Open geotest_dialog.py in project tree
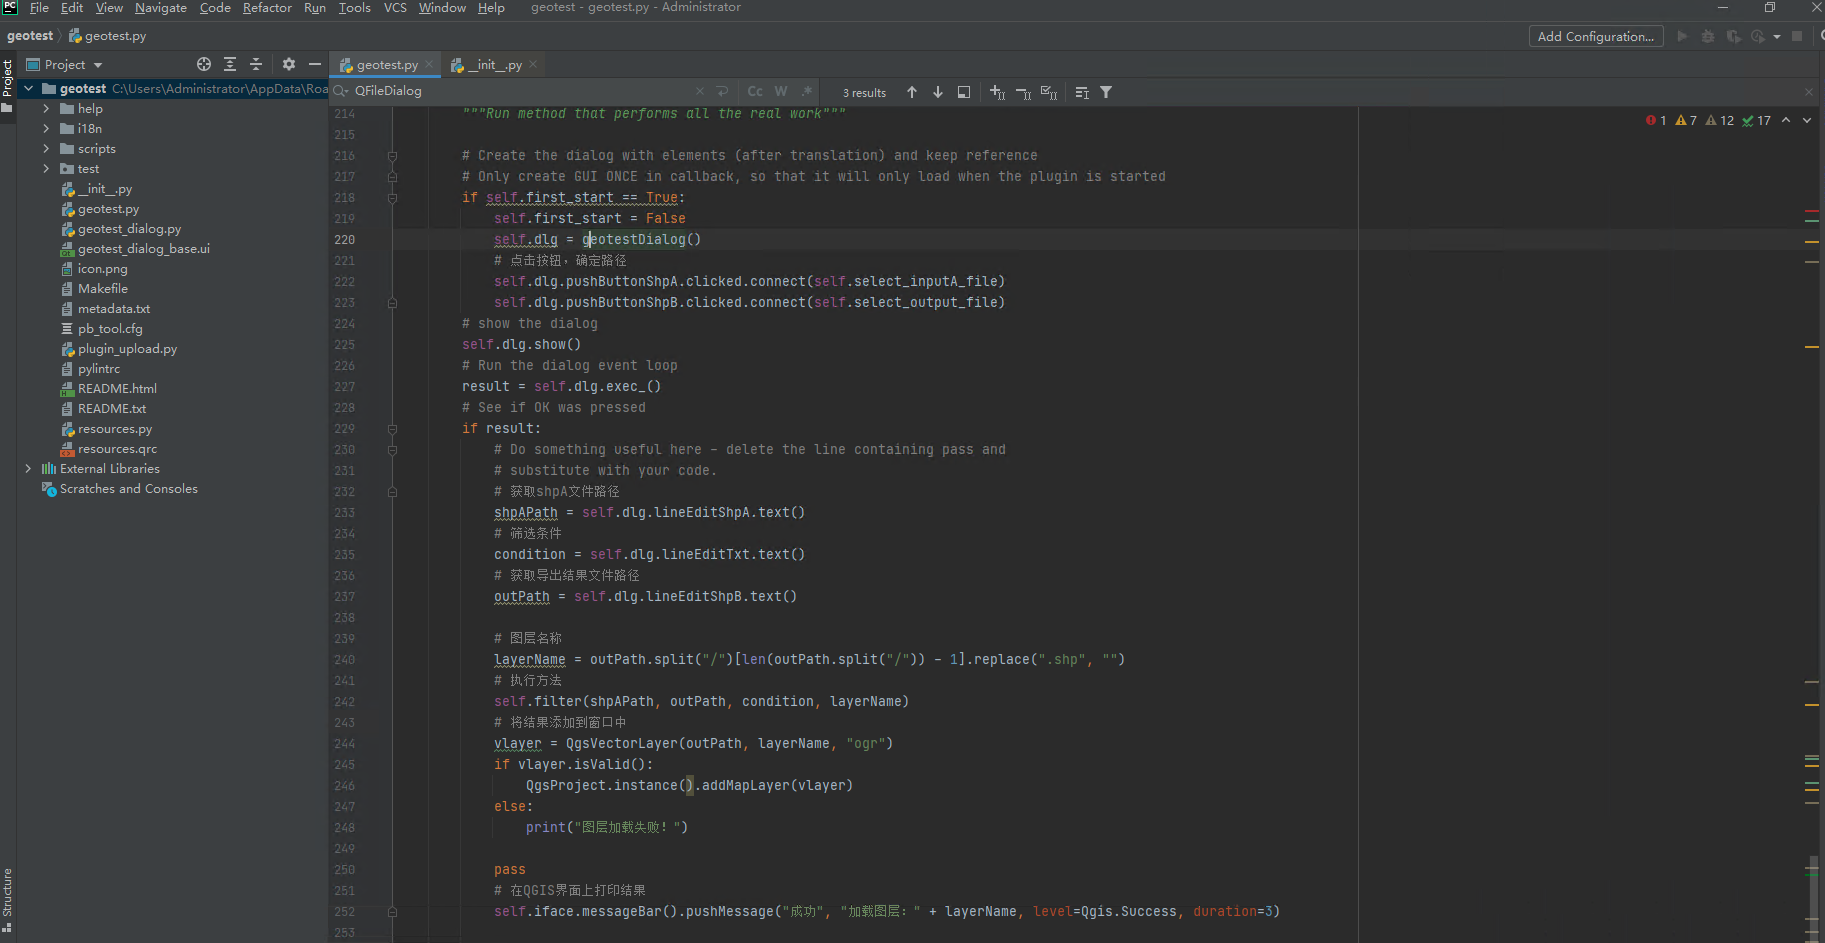This screenshot has width=1825, height=943. pos(129,229)
